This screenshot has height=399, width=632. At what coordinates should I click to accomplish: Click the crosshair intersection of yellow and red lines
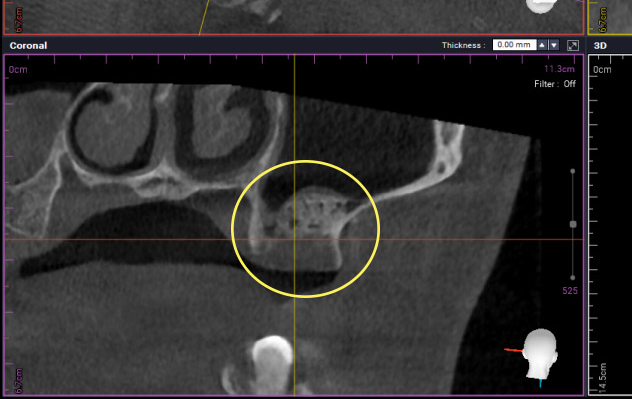click(295, 239)
